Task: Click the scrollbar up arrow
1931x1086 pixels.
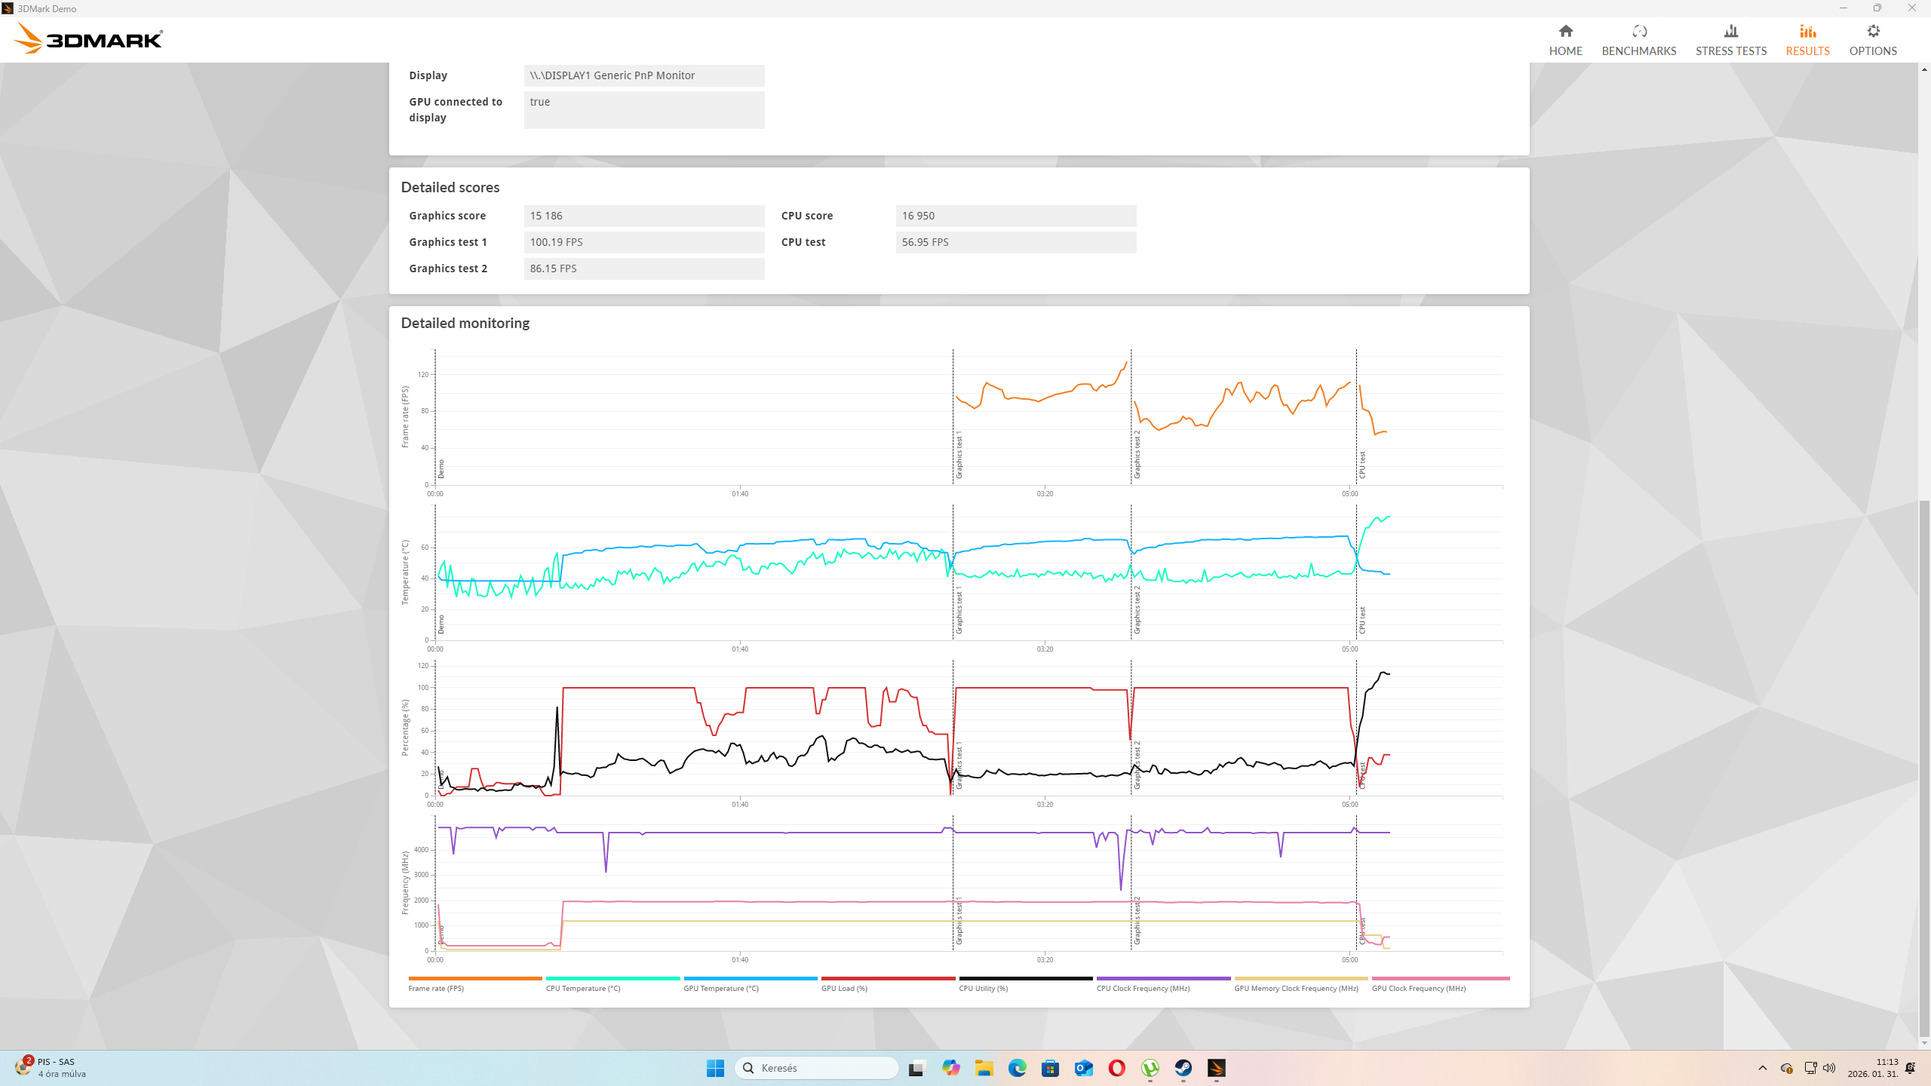Action: point(1924,69)
